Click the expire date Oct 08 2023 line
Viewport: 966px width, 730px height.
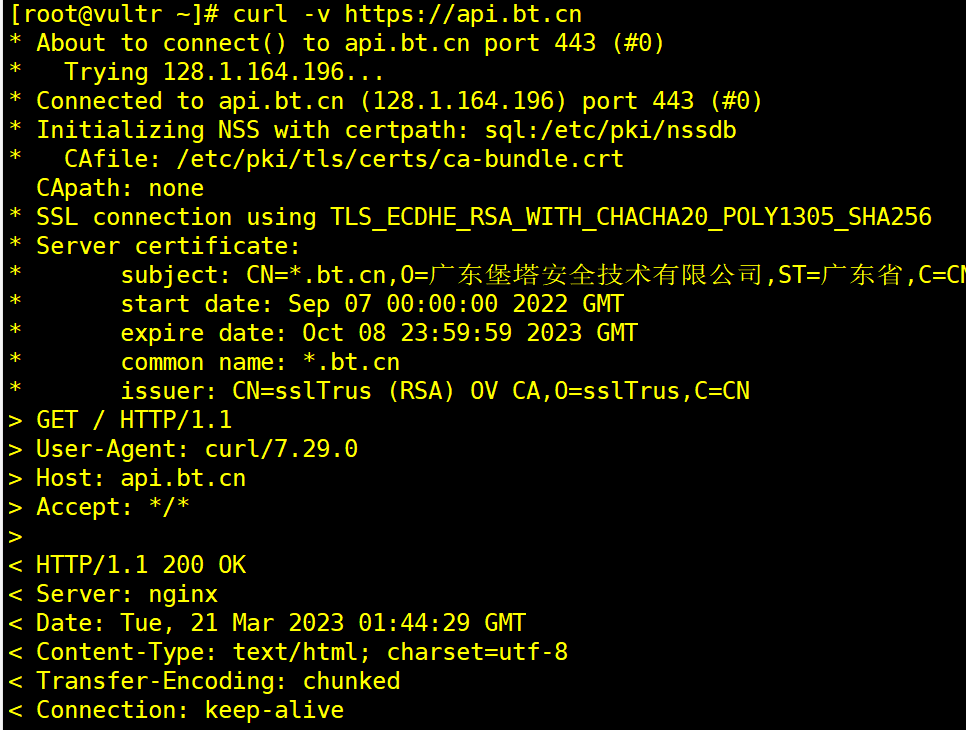click(x=379, y=333)
